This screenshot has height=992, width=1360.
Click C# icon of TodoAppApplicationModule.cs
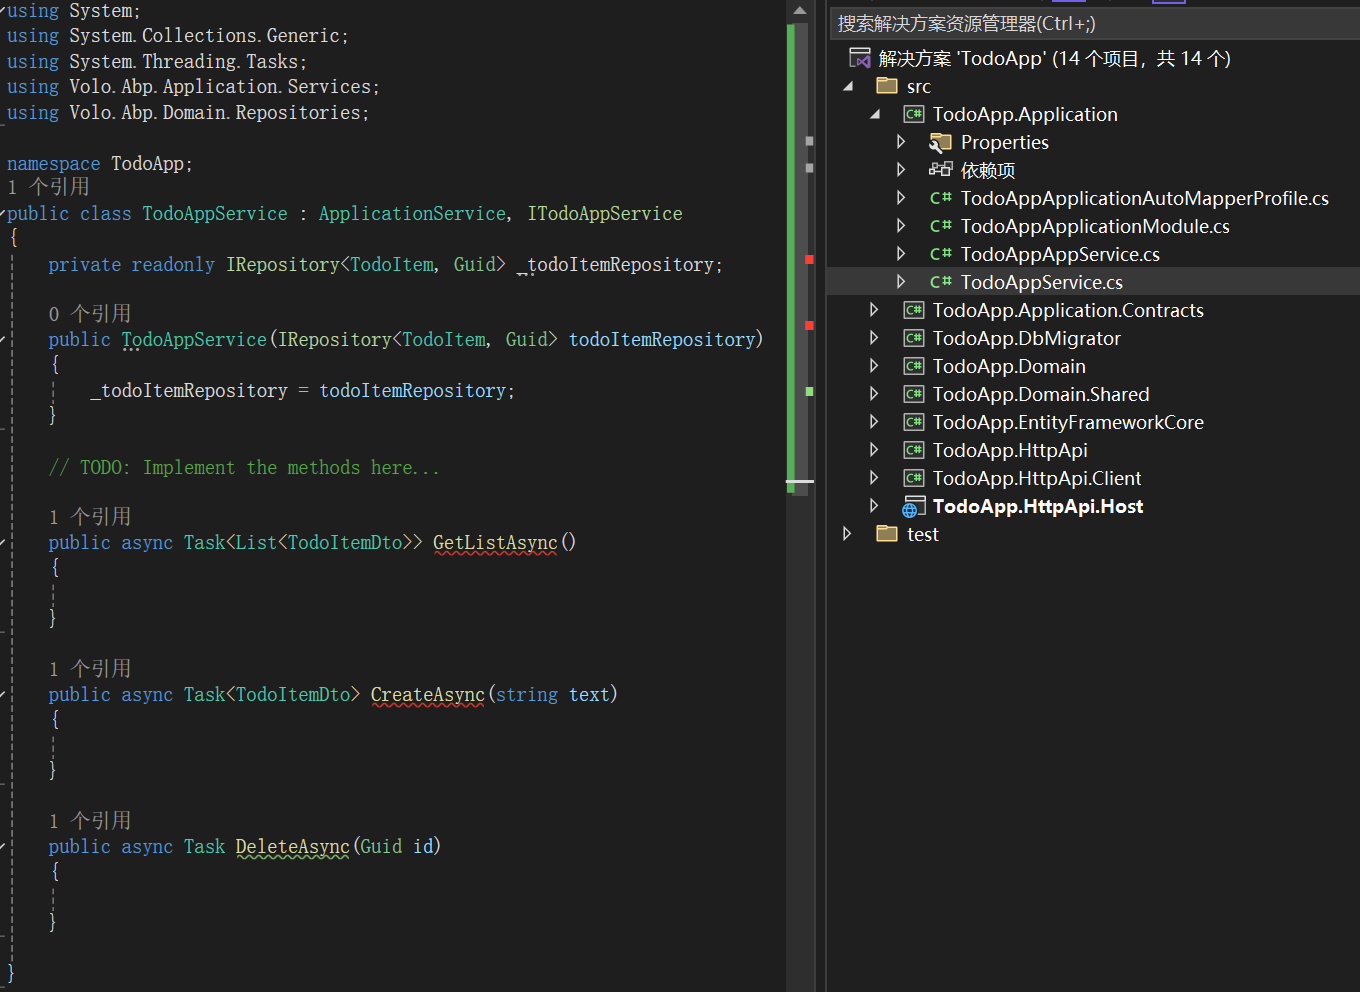pos(940,226)
